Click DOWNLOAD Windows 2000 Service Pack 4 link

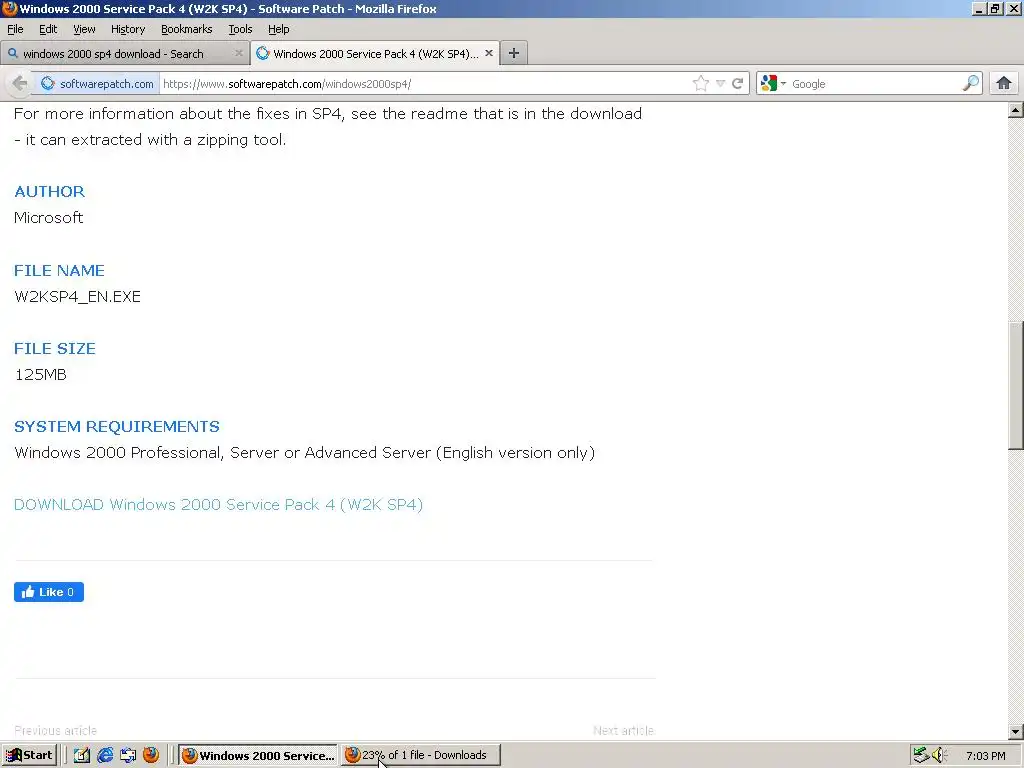(218, 505)
